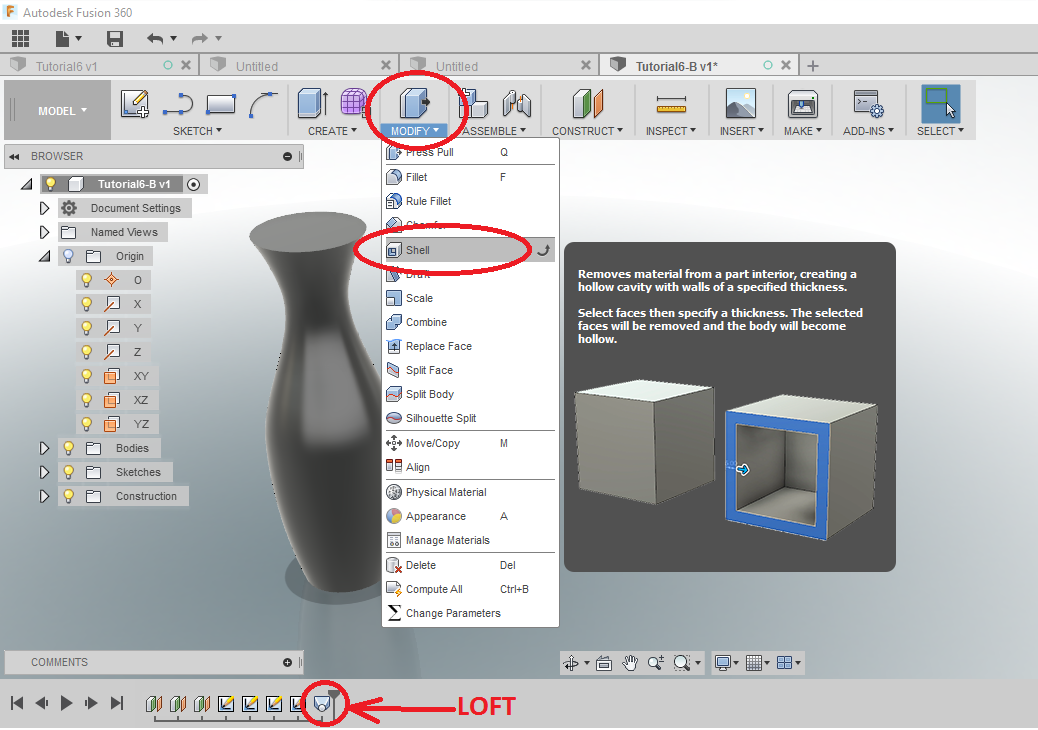This screenshot has width=1038, height=730.
Task: Click the Select tool icon
Action: click(941, 104)
